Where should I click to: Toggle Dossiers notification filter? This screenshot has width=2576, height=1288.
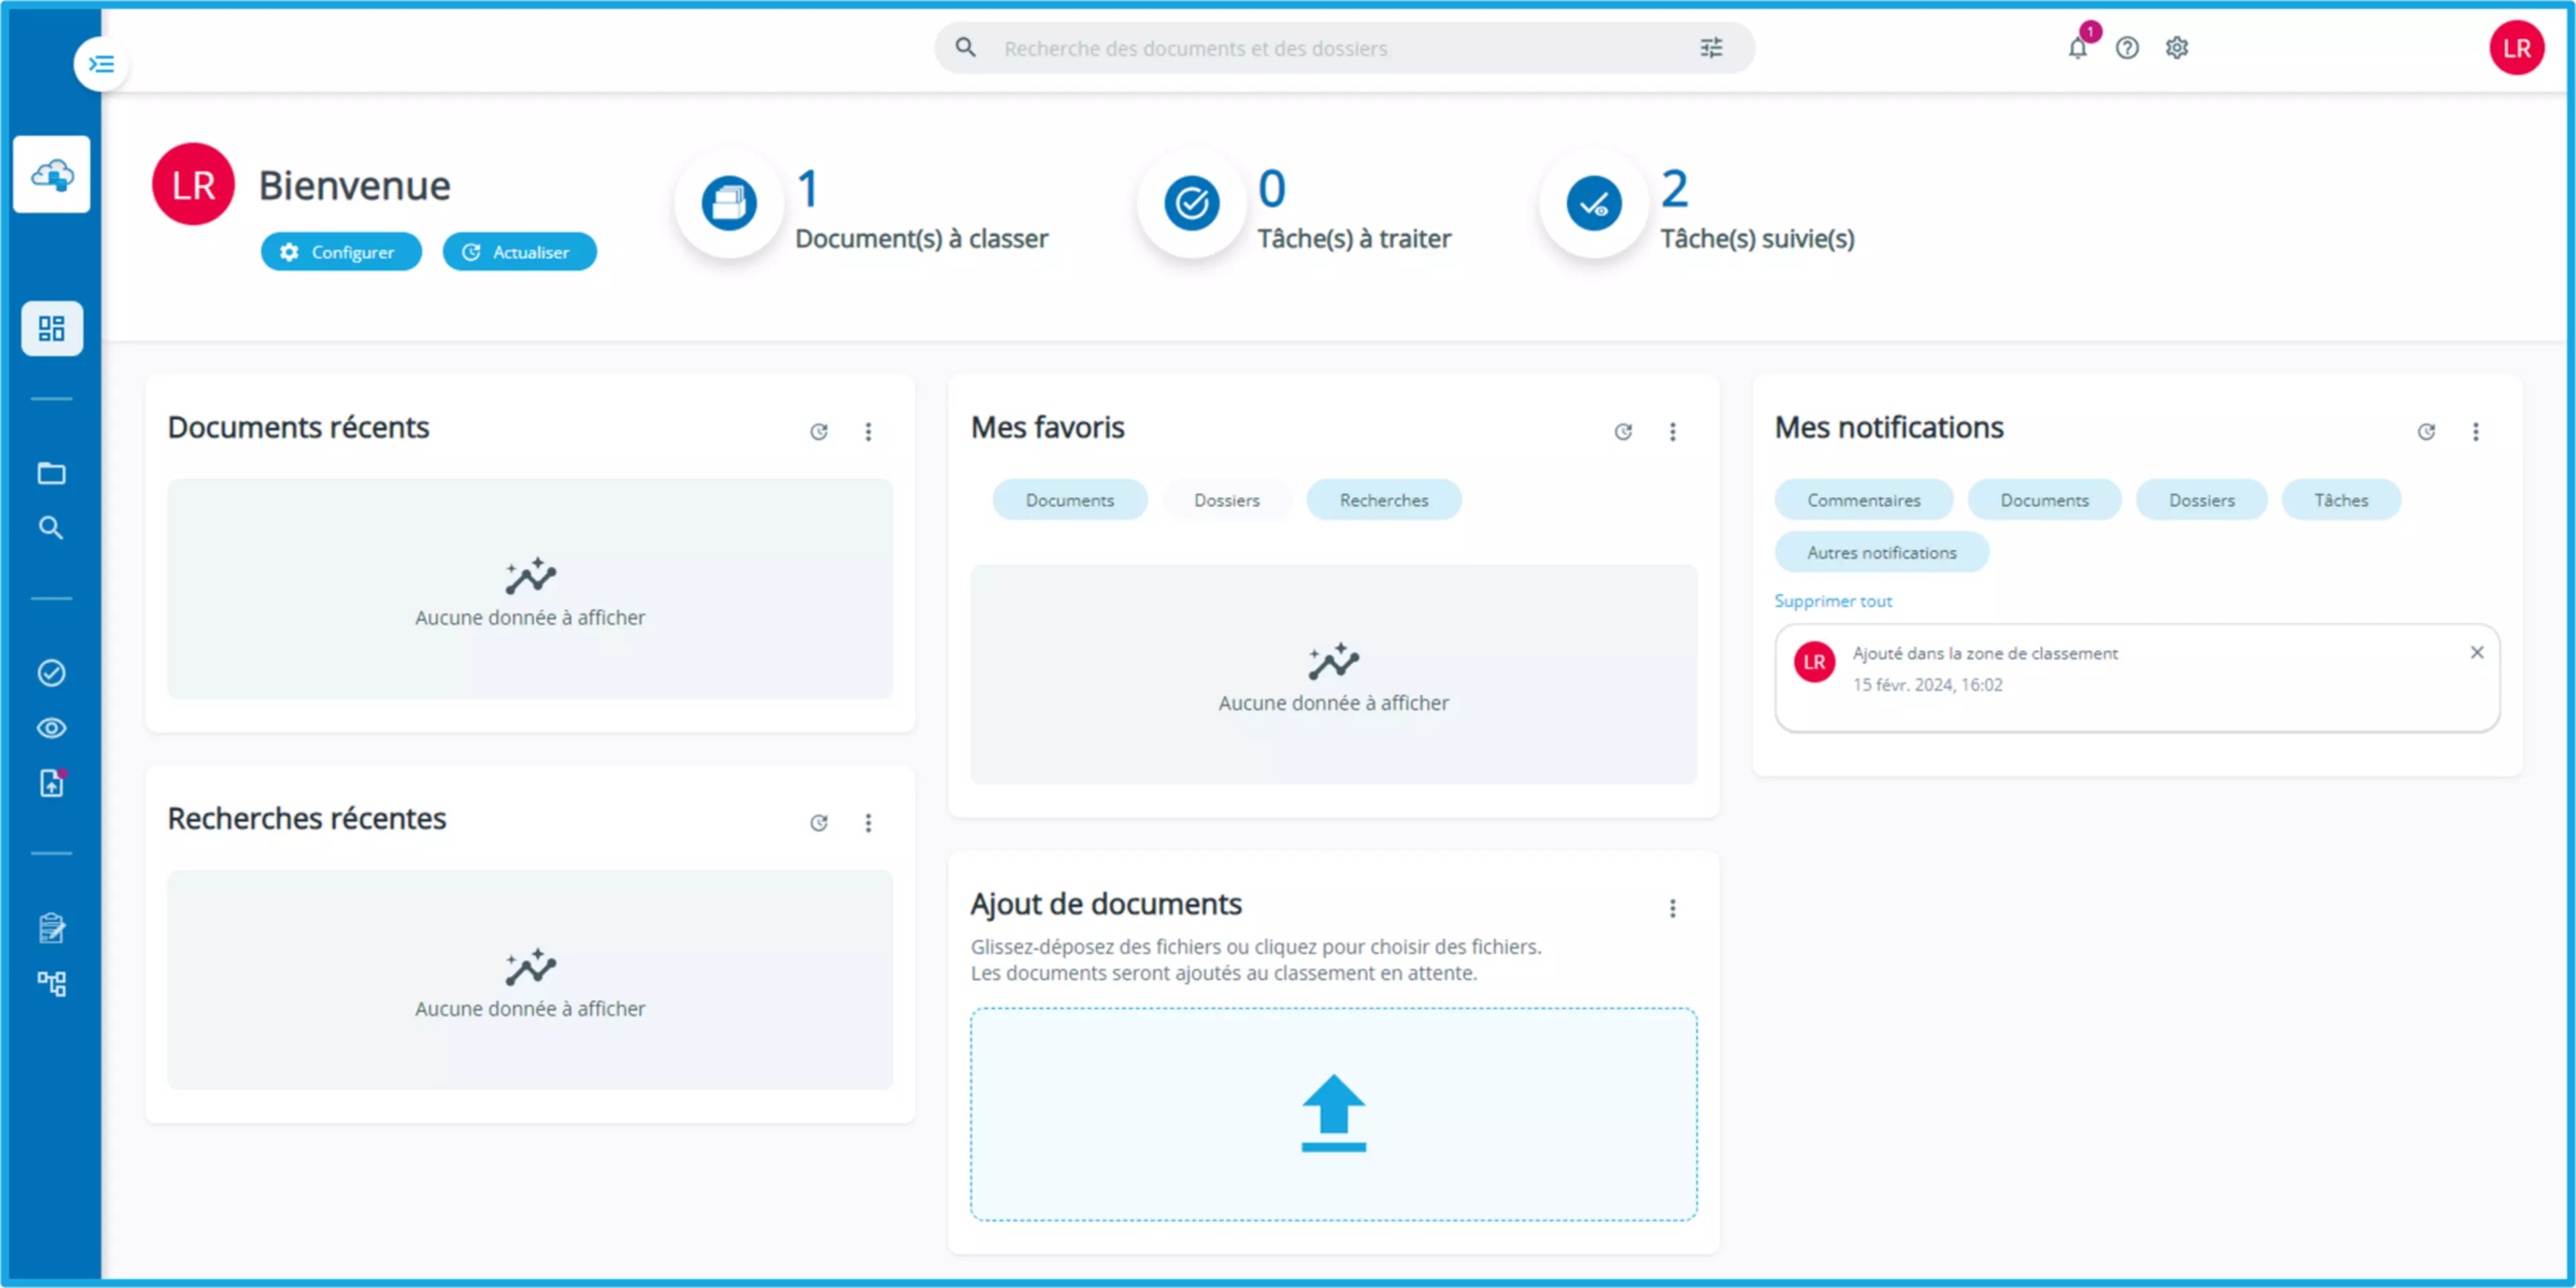point(2201,500)
